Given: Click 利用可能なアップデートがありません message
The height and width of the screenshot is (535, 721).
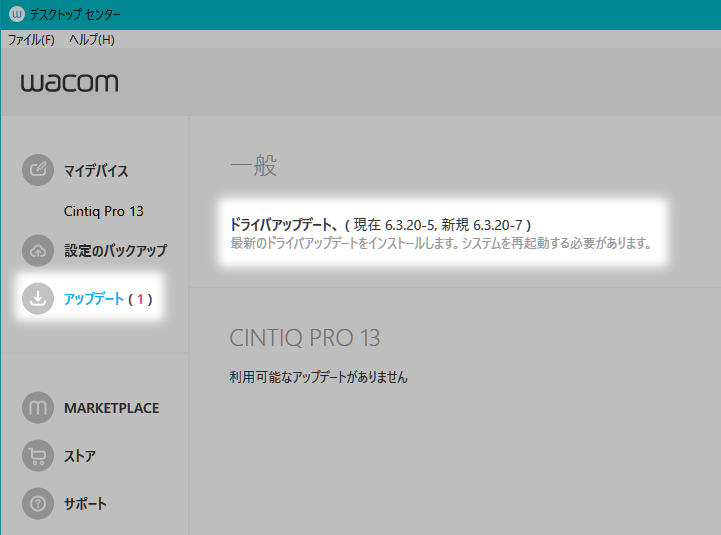Looking at the screenshot, I should coord(319,377).
